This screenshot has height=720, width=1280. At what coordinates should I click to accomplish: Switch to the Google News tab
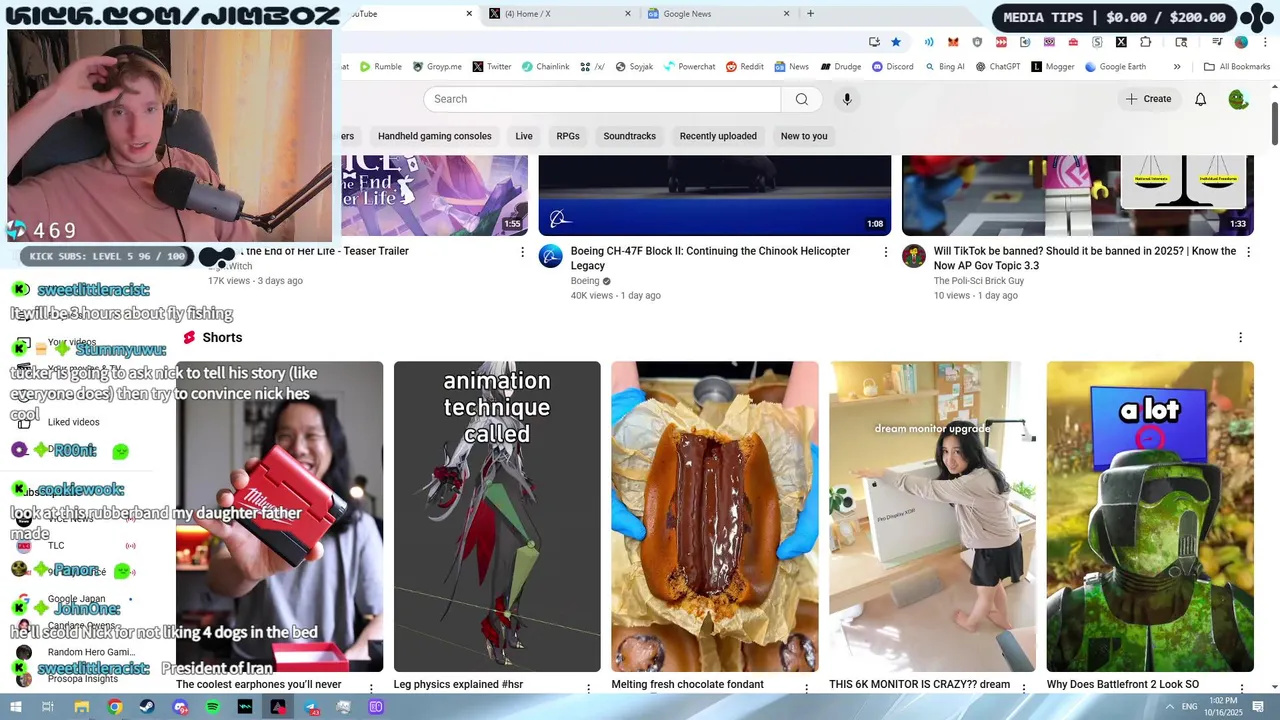coord(718,14)
